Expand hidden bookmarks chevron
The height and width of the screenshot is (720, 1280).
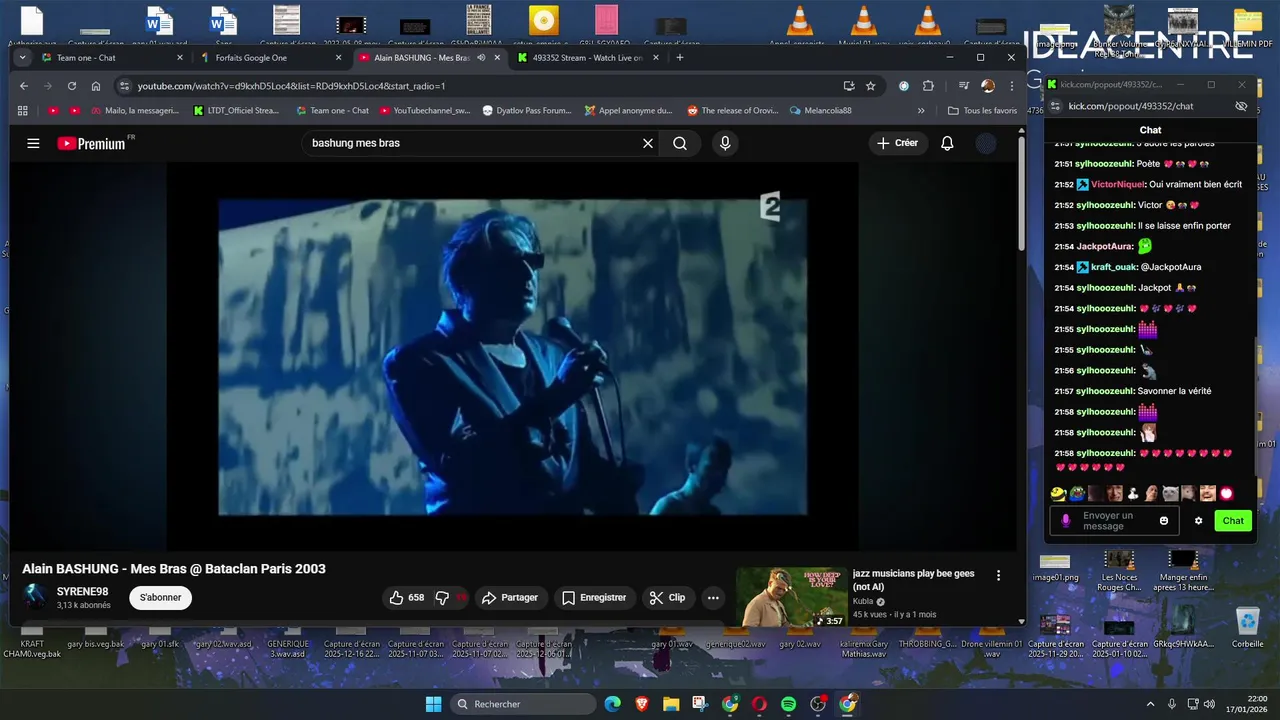coord(921,111)
